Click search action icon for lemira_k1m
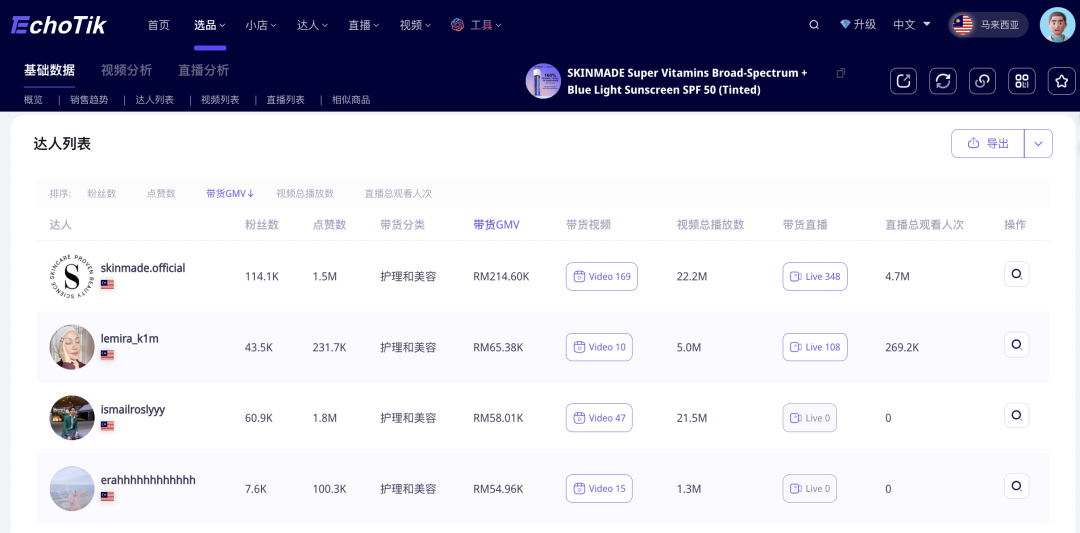Image resolution: width=1080 pixels, height=533 pixels. (x=1017, y=344)
